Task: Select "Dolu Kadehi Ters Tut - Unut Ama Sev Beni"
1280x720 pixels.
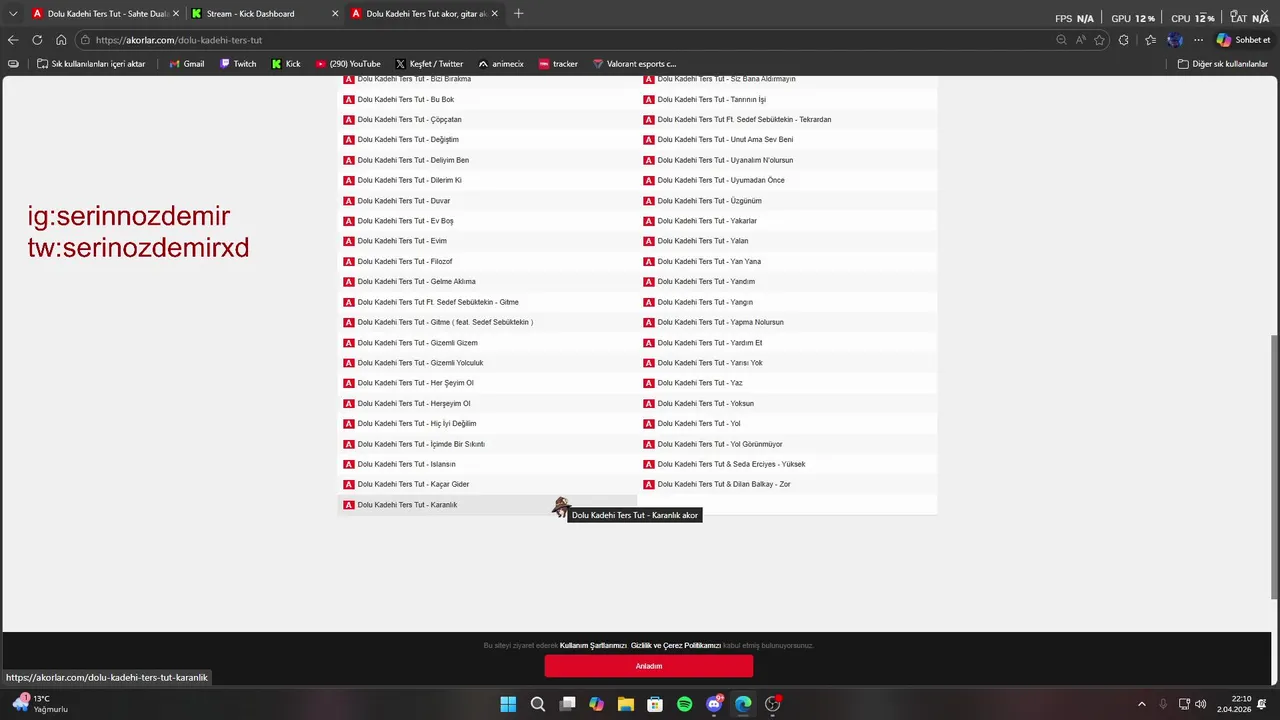Action: point(725,140)
